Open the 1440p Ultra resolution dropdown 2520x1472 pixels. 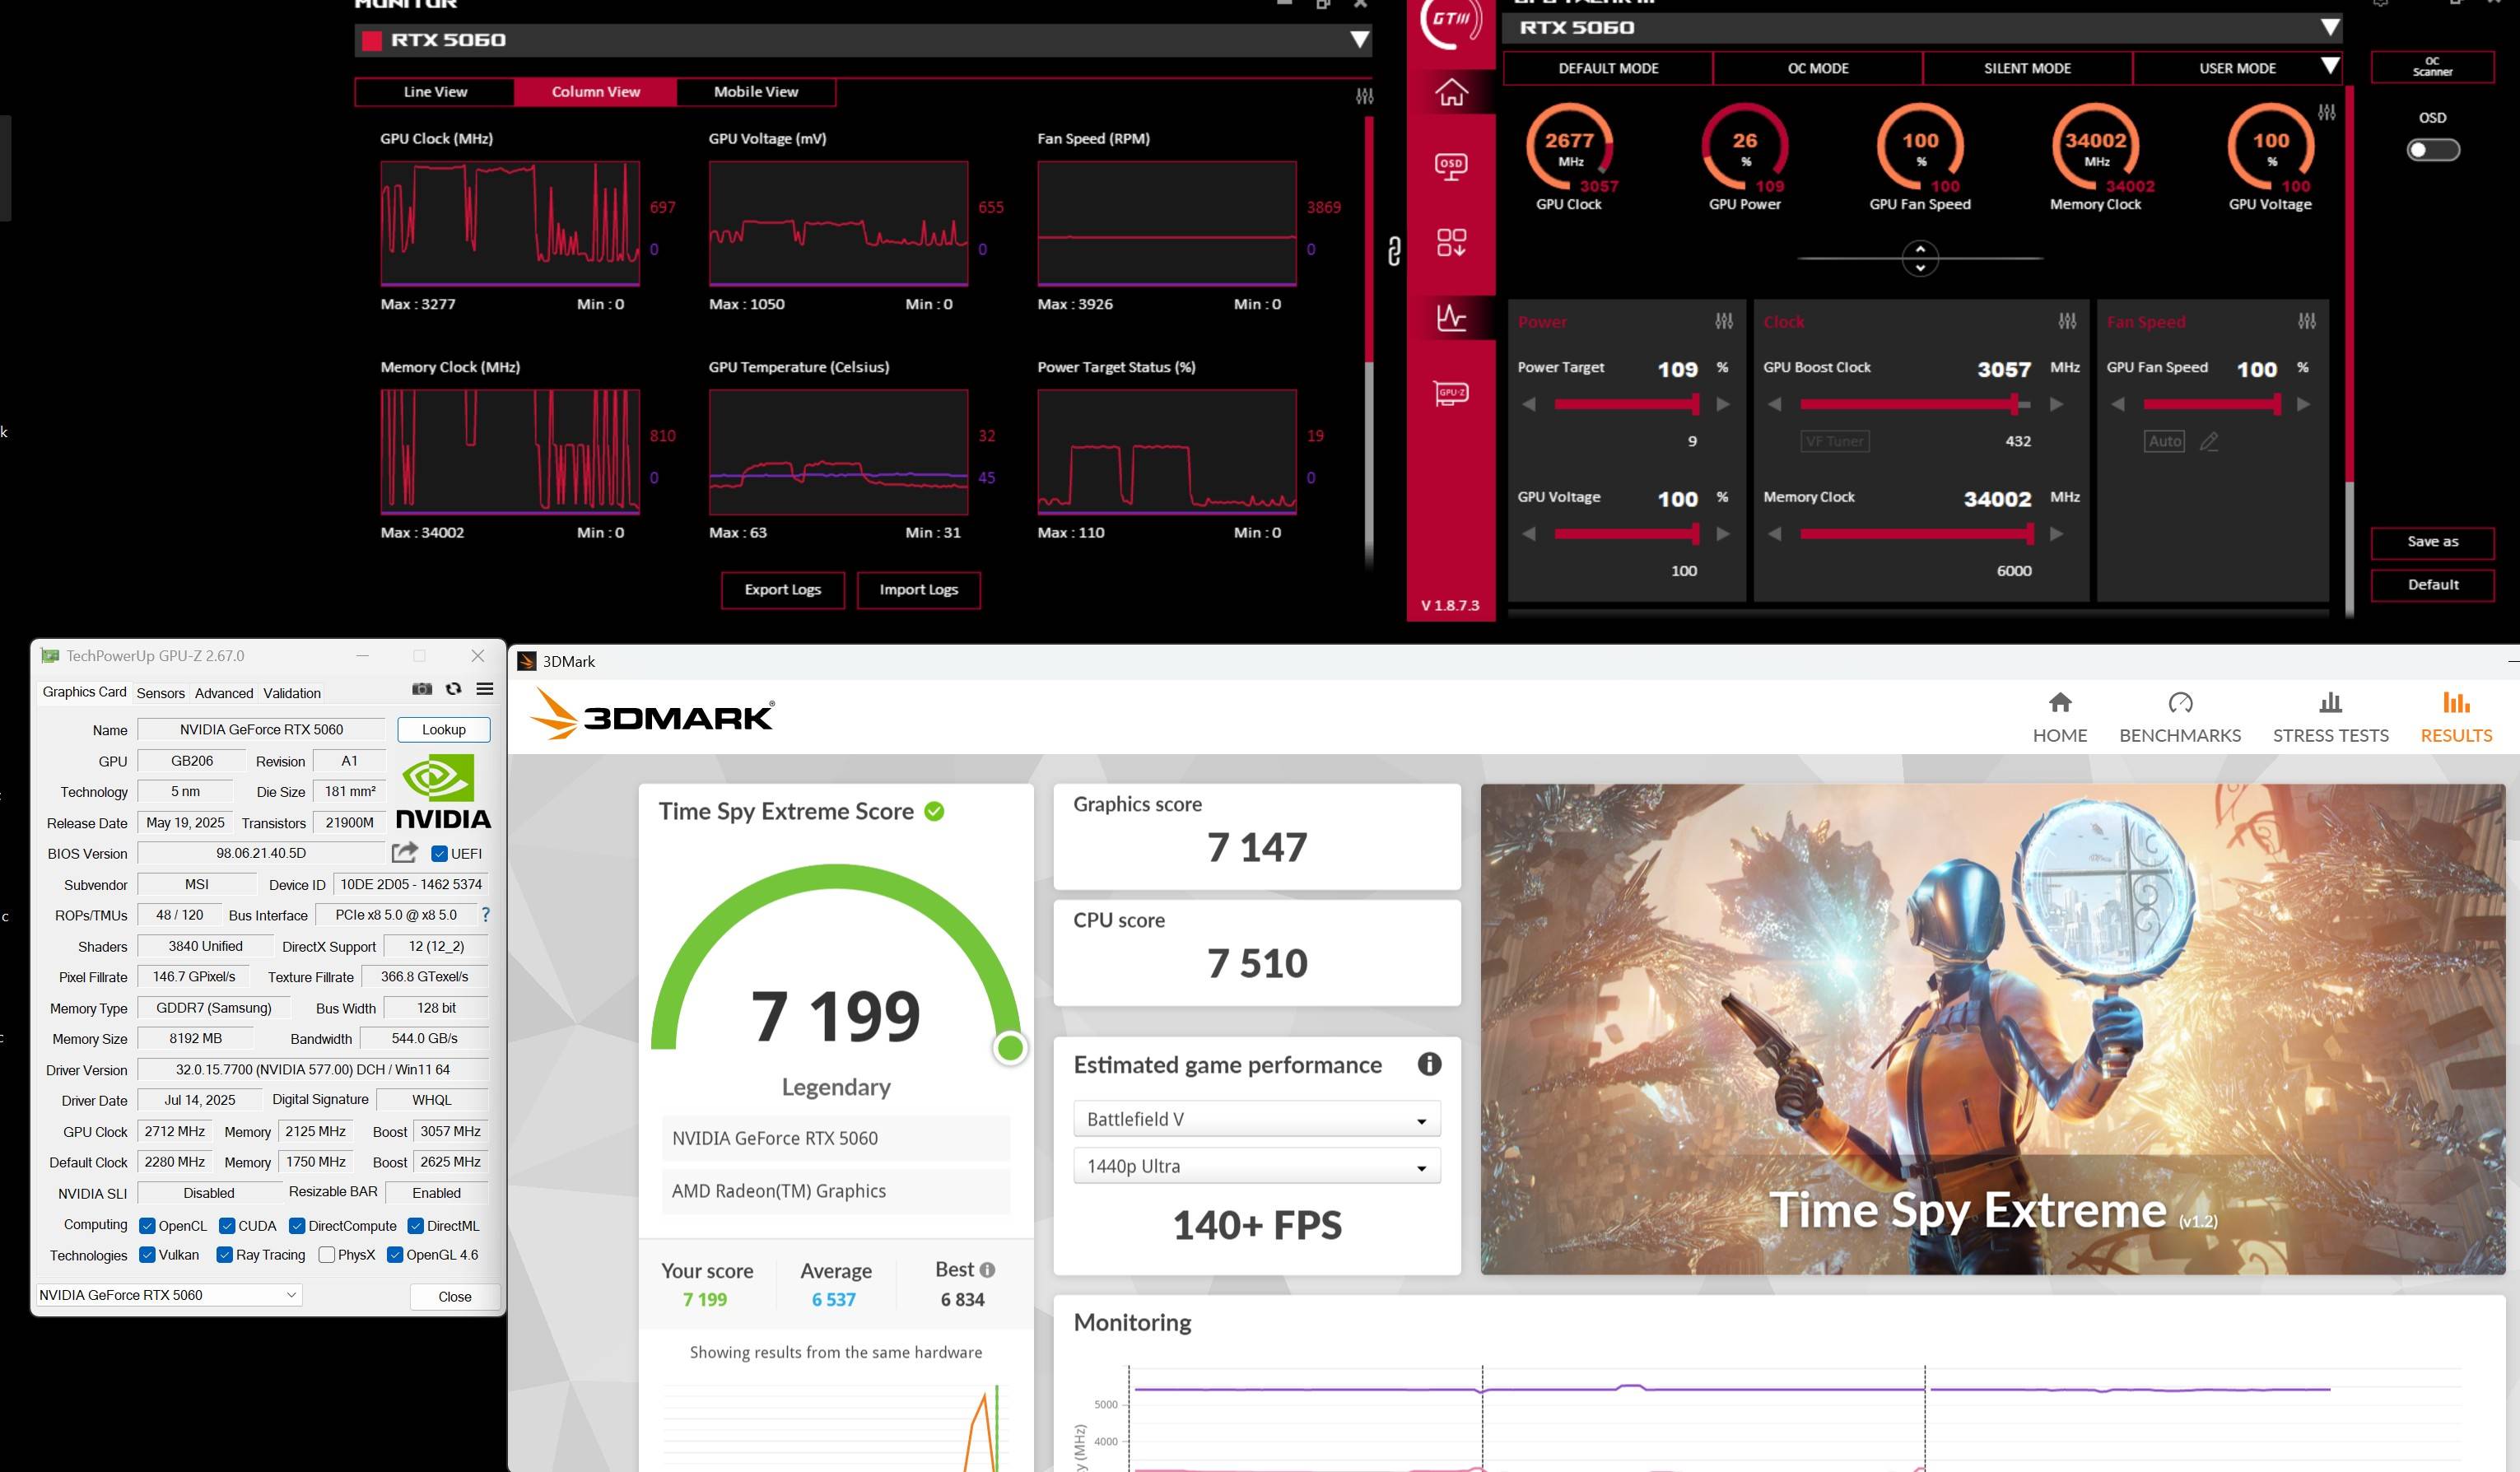pyautogui.click(x=1257, y=1166)
